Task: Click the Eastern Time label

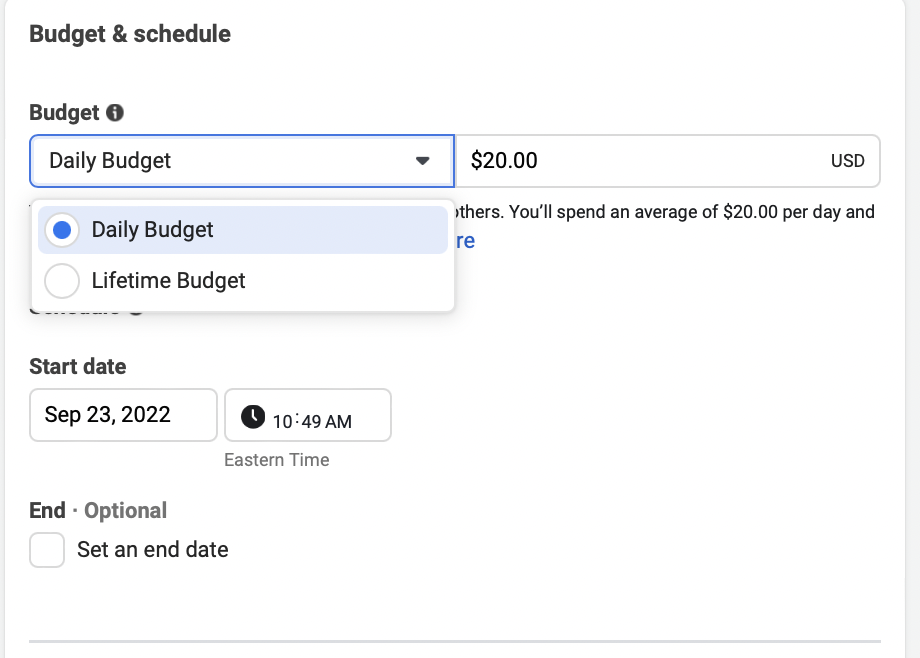Action: point(276,460)
